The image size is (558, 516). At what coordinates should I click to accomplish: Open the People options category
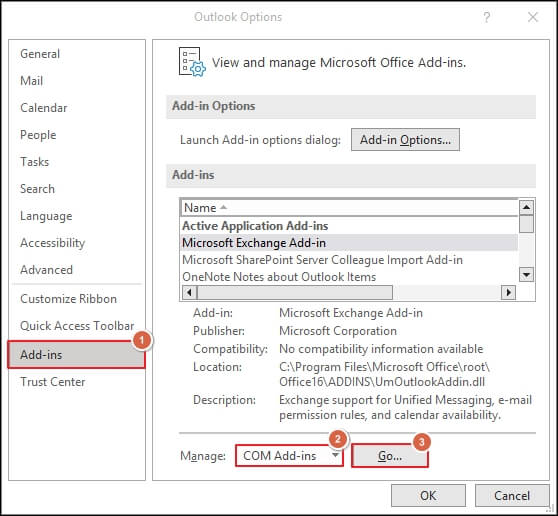(x=38, y=135)
